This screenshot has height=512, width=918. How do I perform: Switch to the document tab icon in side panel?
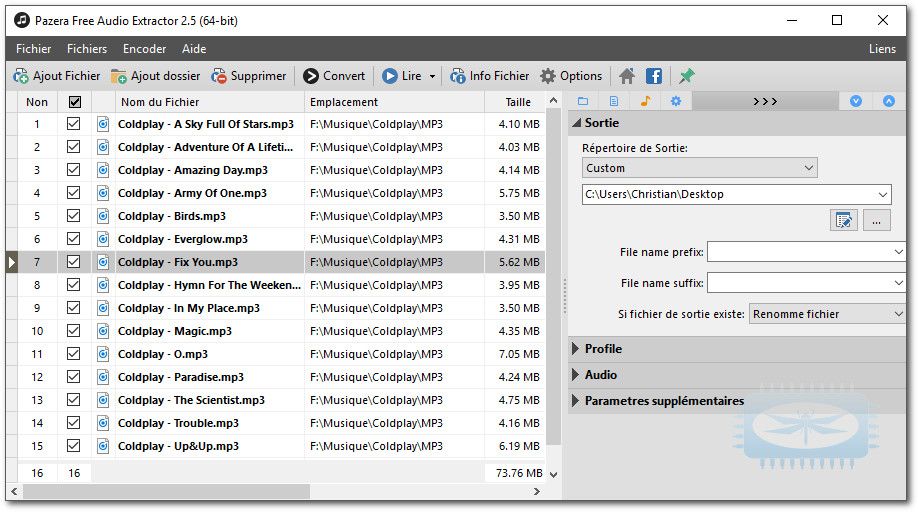[x=614, y=101]
